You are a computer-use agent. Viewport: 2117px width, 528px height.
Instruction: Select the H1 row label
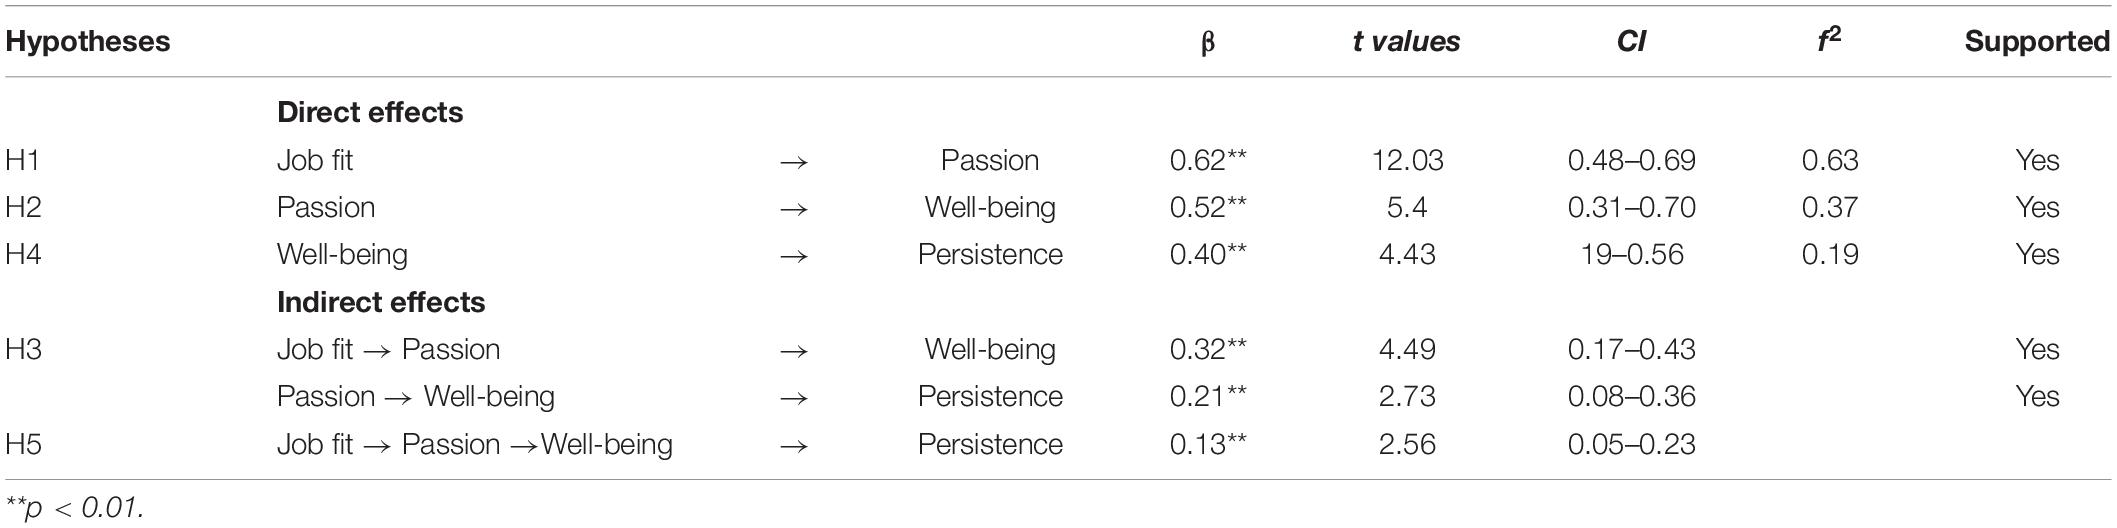click(x=23, y=160)
